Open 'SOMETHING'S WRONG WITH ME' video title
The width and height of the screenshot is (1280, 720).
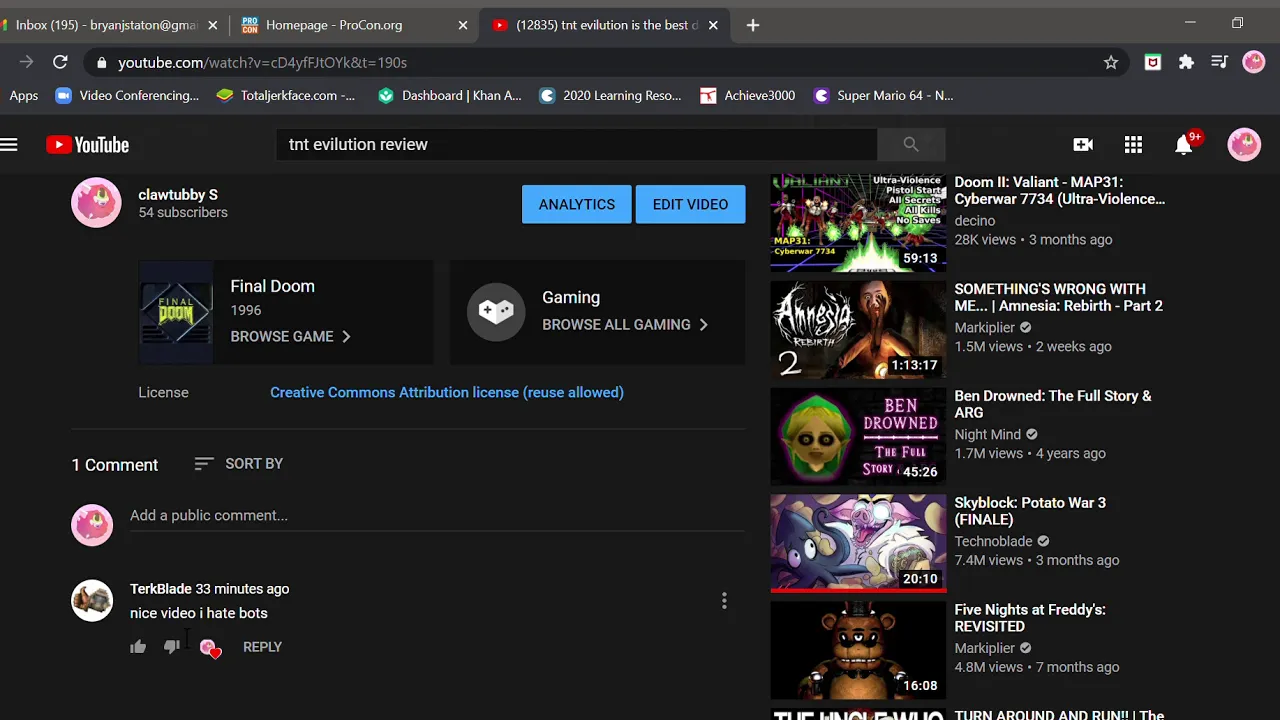(1058, 298)
